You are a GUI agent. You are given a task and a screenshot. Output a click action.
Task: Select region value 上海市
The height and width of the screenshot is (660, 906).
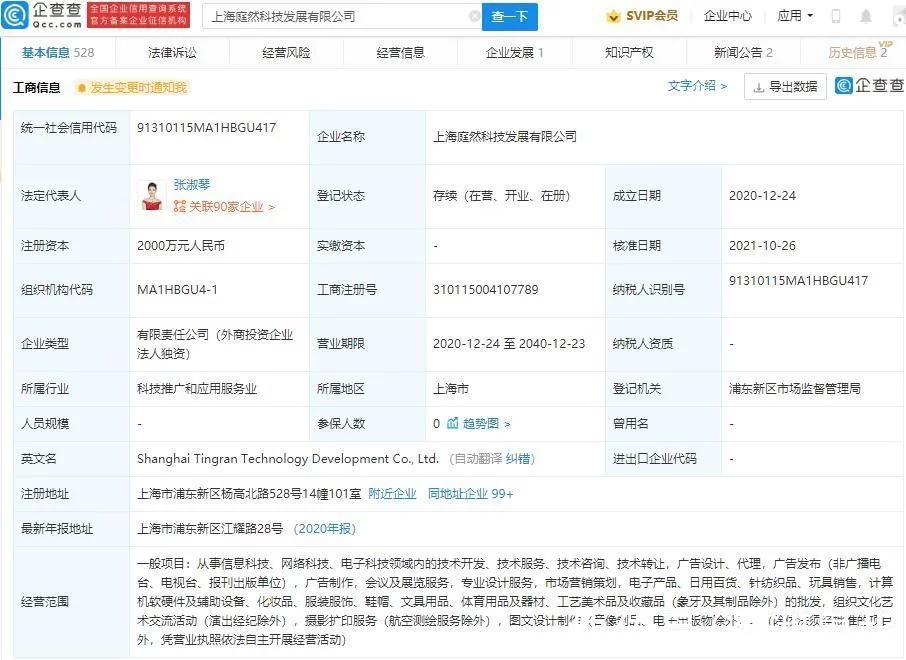click(x=451, y=388)
